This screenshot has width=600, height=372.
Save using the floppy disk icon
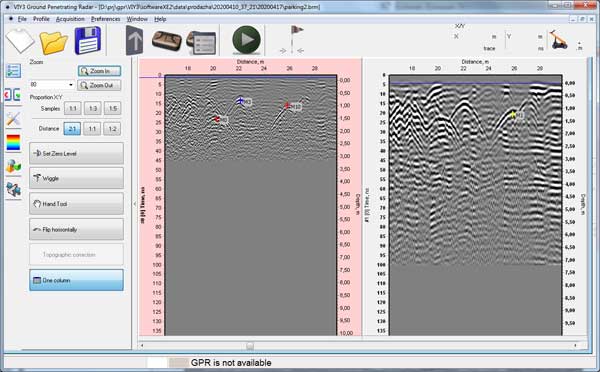tap(88, 40)
